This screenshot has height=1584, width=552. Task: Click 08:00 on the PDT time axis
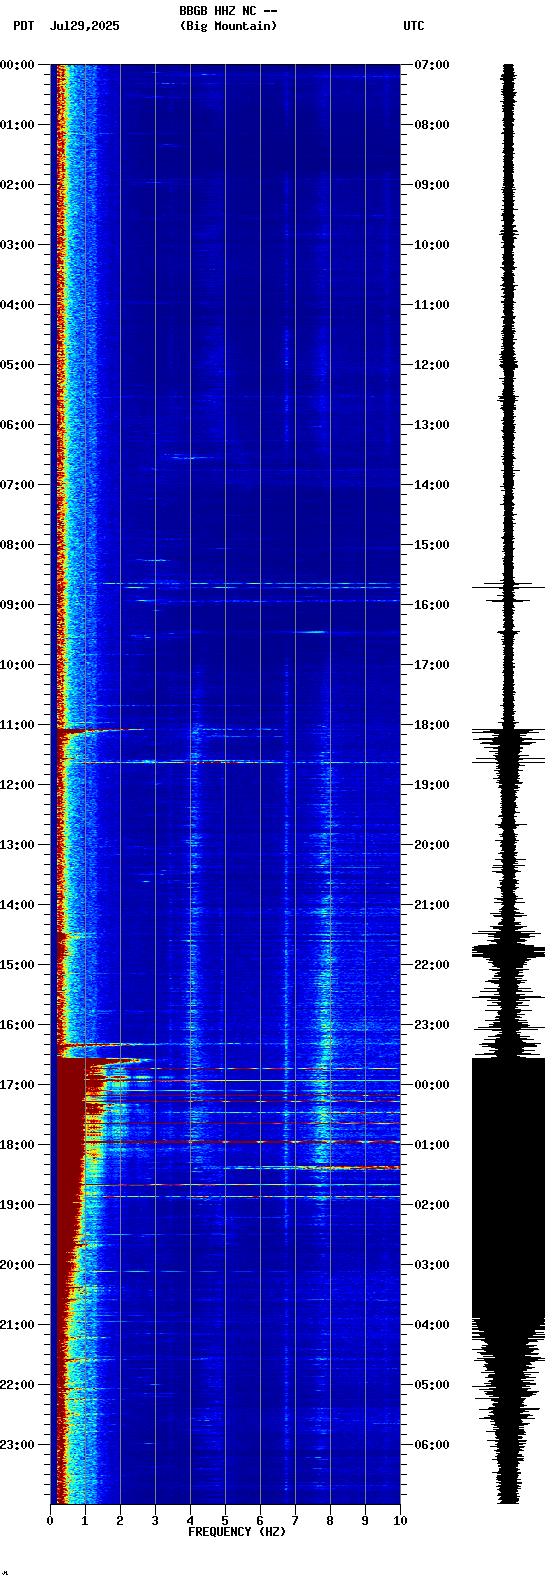point(17,545)
